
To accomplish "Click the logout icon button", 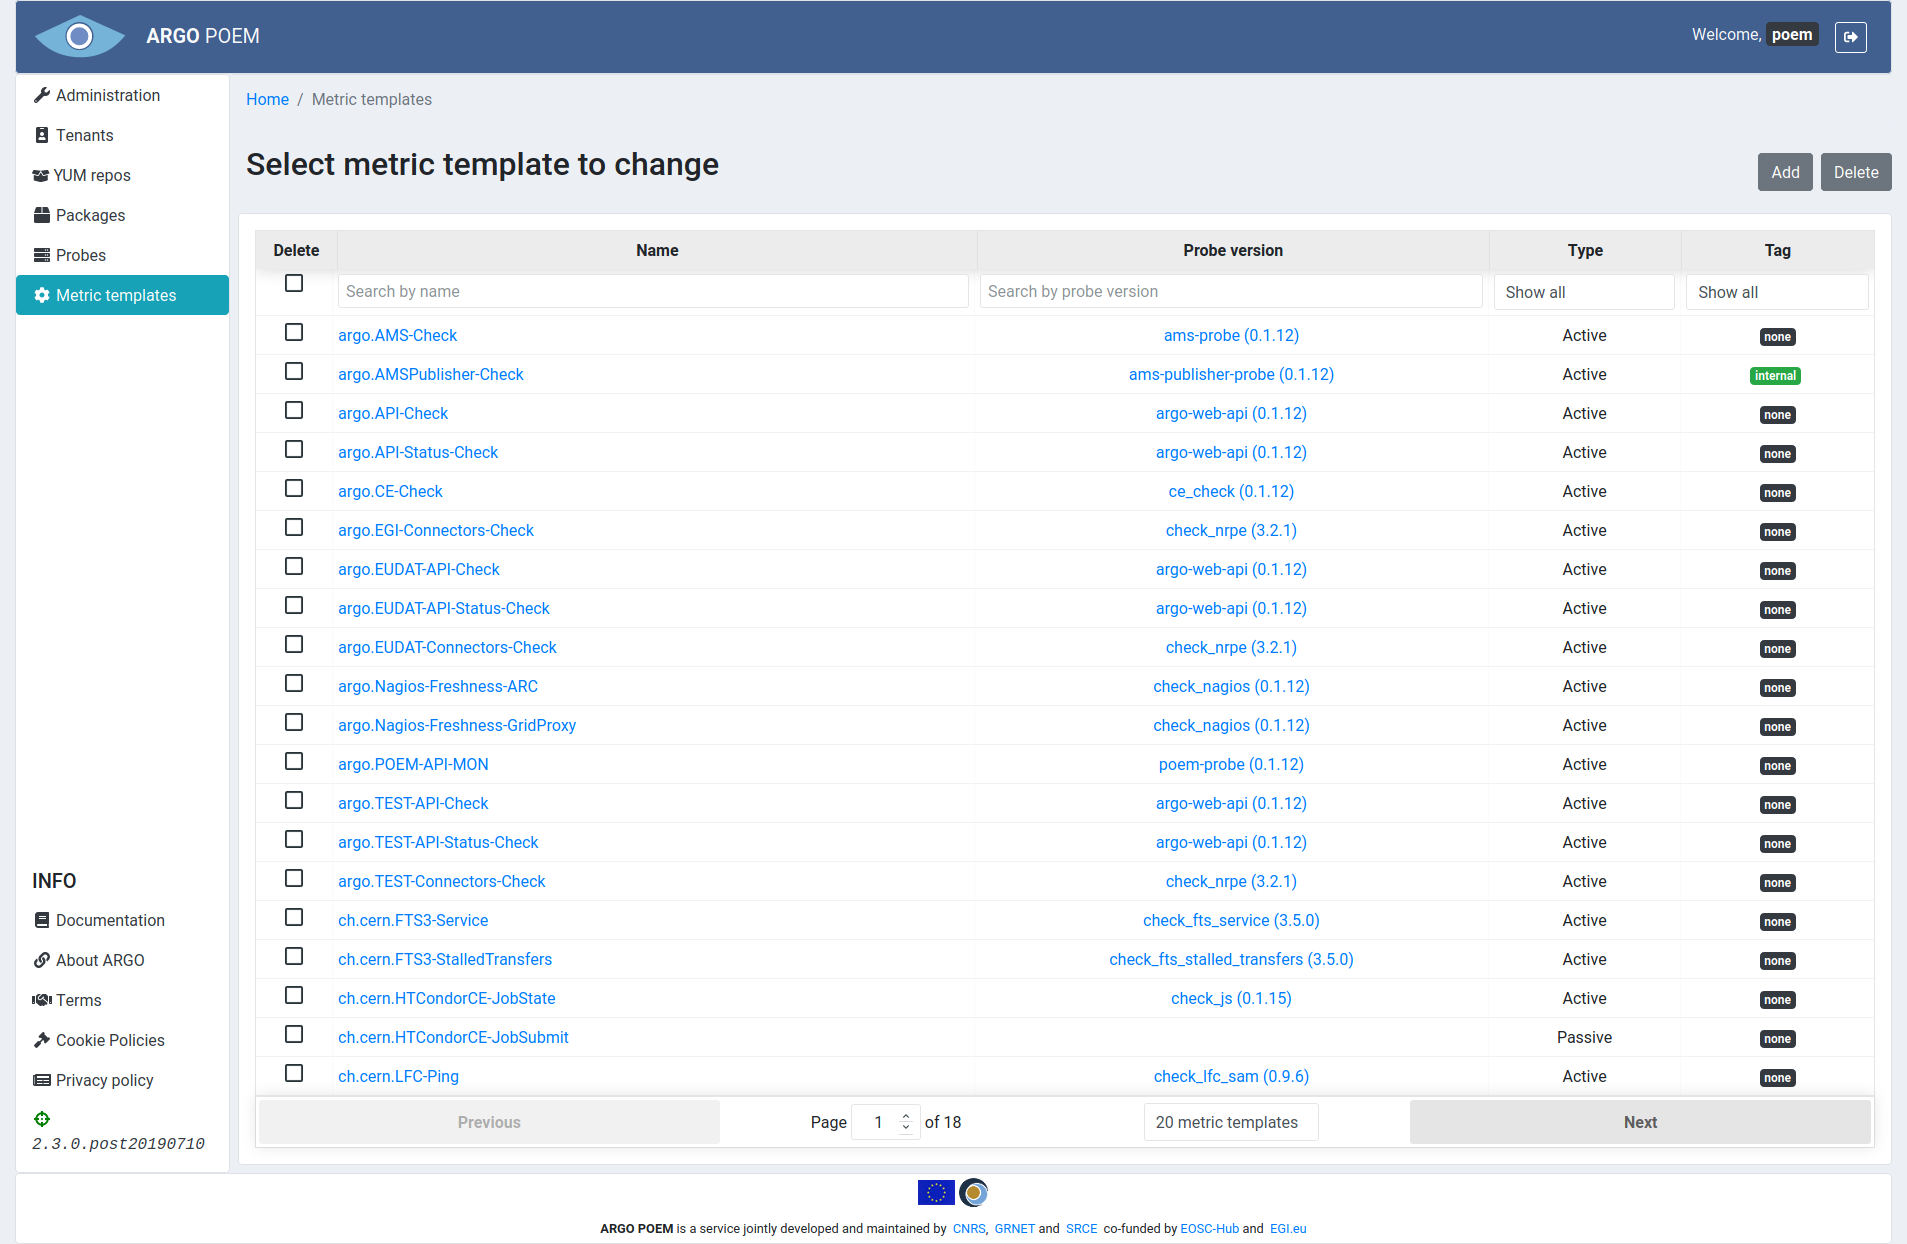I will coord(1850,36).
